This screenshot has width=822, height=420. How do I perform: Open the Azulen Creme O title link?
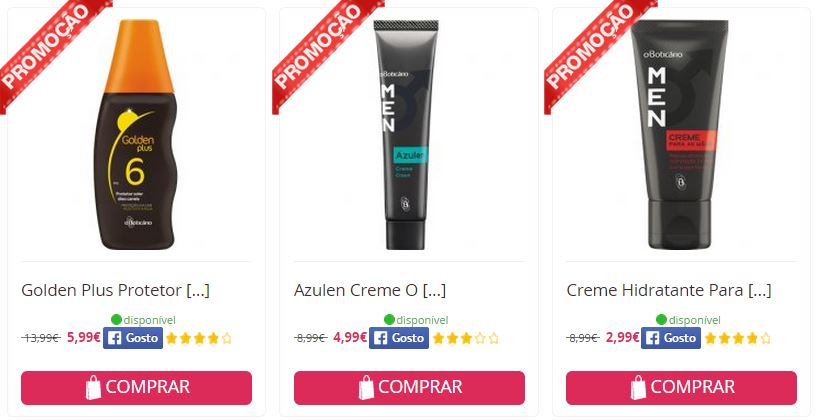(x=370, y=290)
